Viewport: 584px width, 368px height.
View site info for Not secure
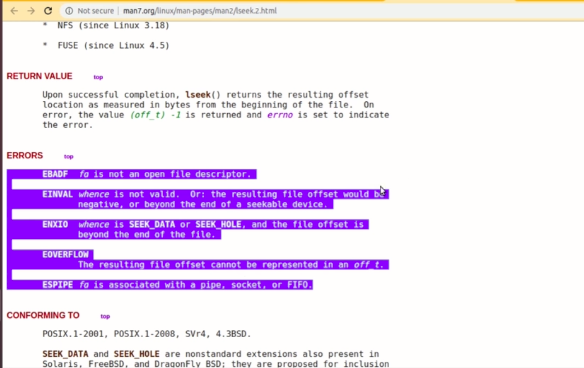(x=89, y=11)
